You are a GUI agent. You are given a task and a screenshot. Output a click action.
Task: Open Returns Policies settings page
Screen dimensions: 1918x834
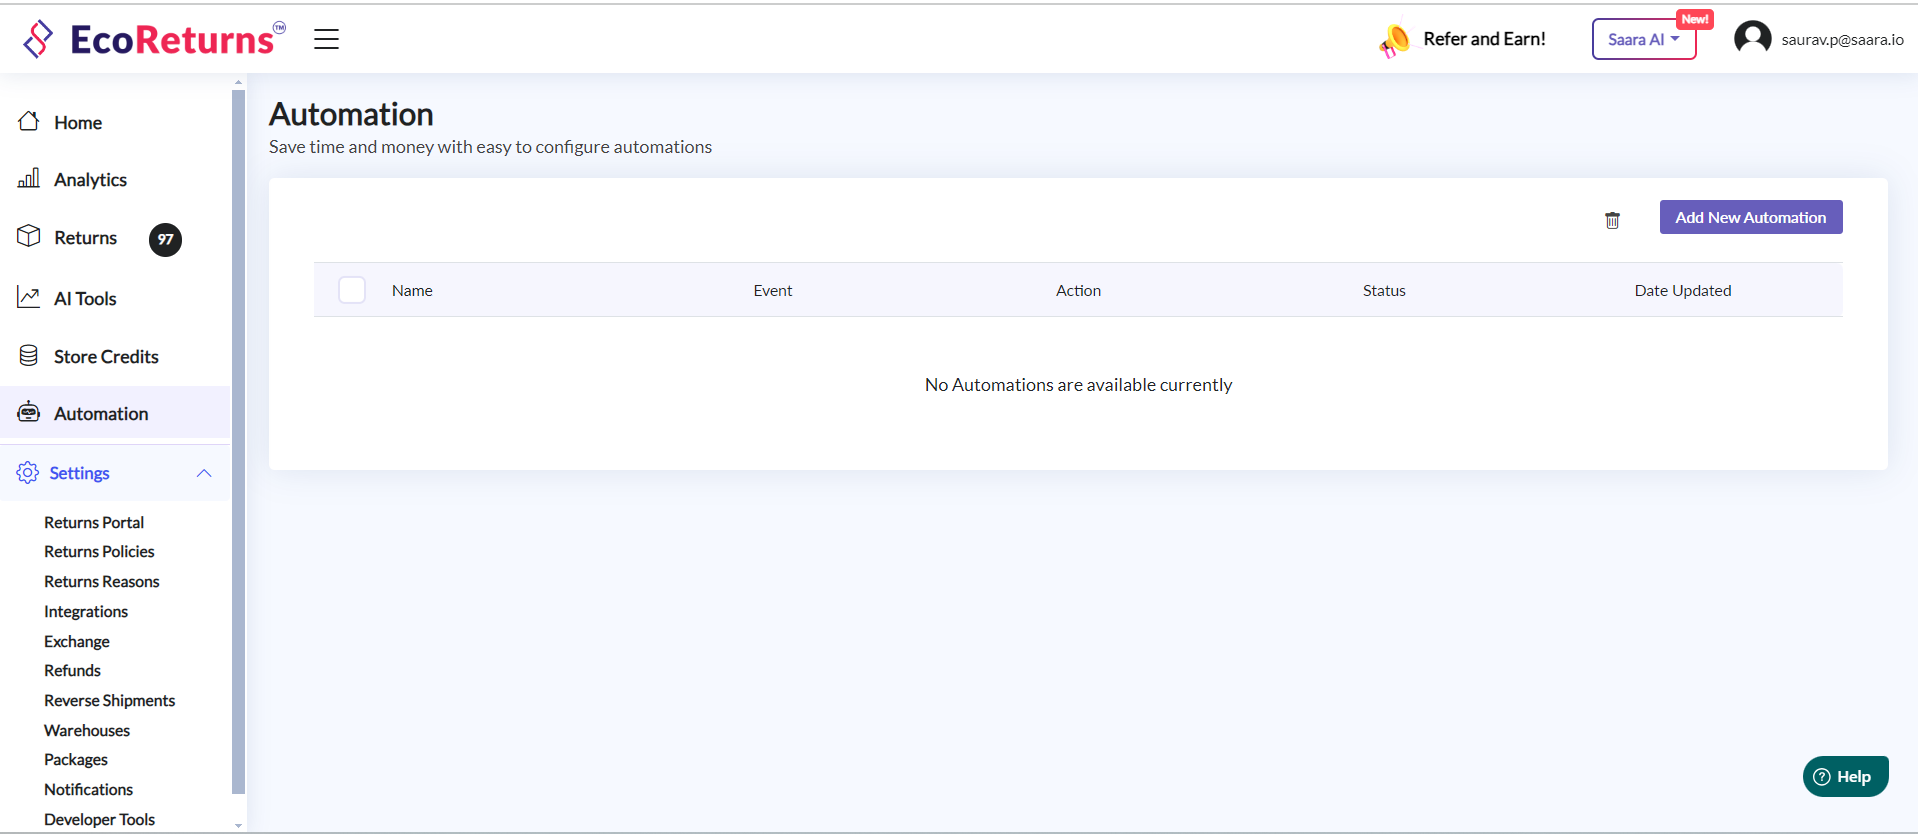click(99, 552)
